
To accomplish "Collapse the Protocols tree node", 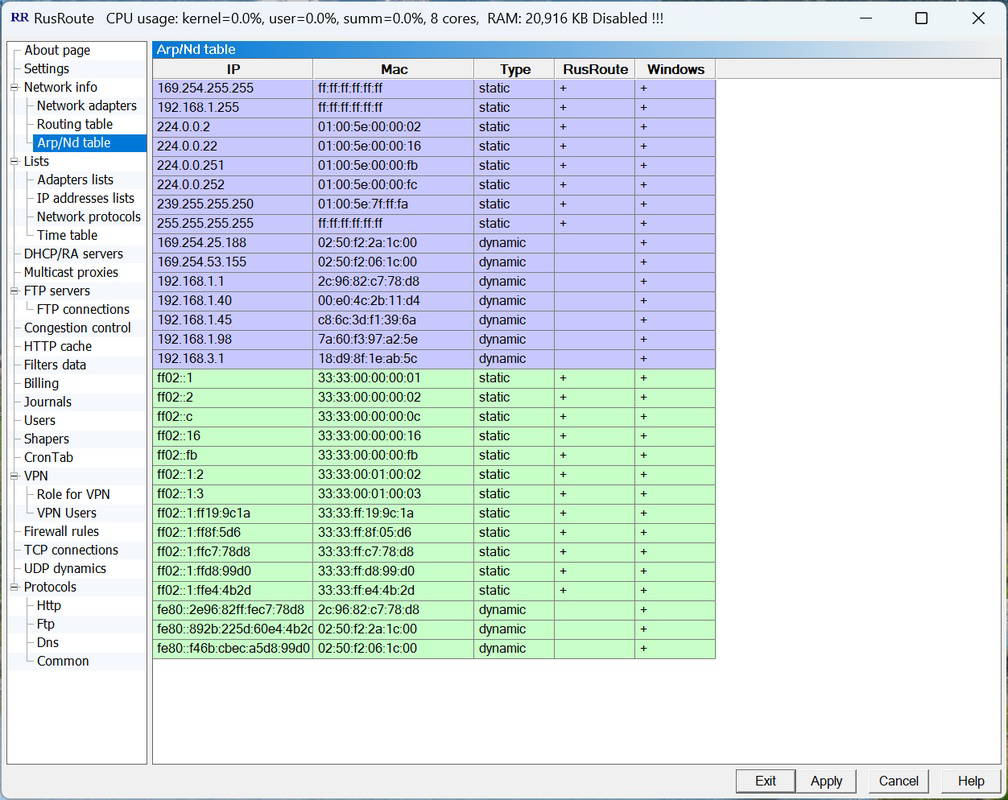I will [x=14, y=587].
